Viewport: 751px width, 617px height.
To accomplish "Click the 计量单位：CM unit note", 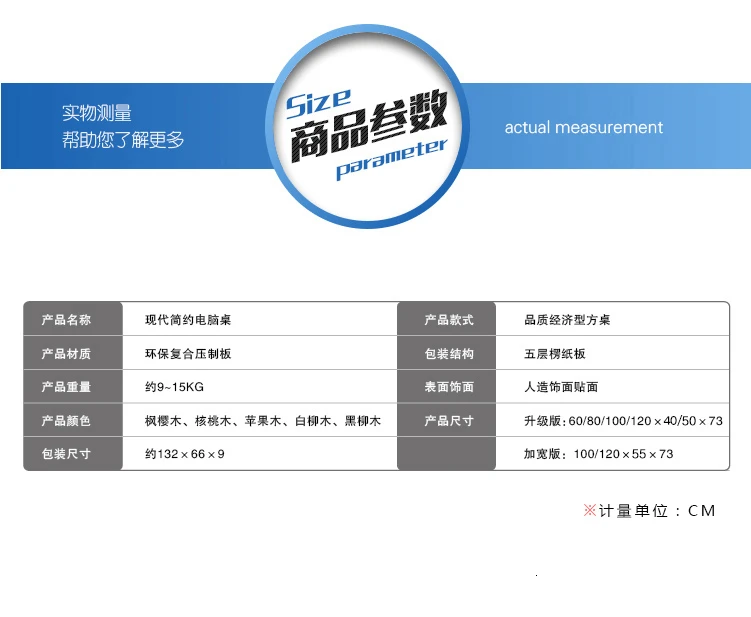I will (649, 511).
